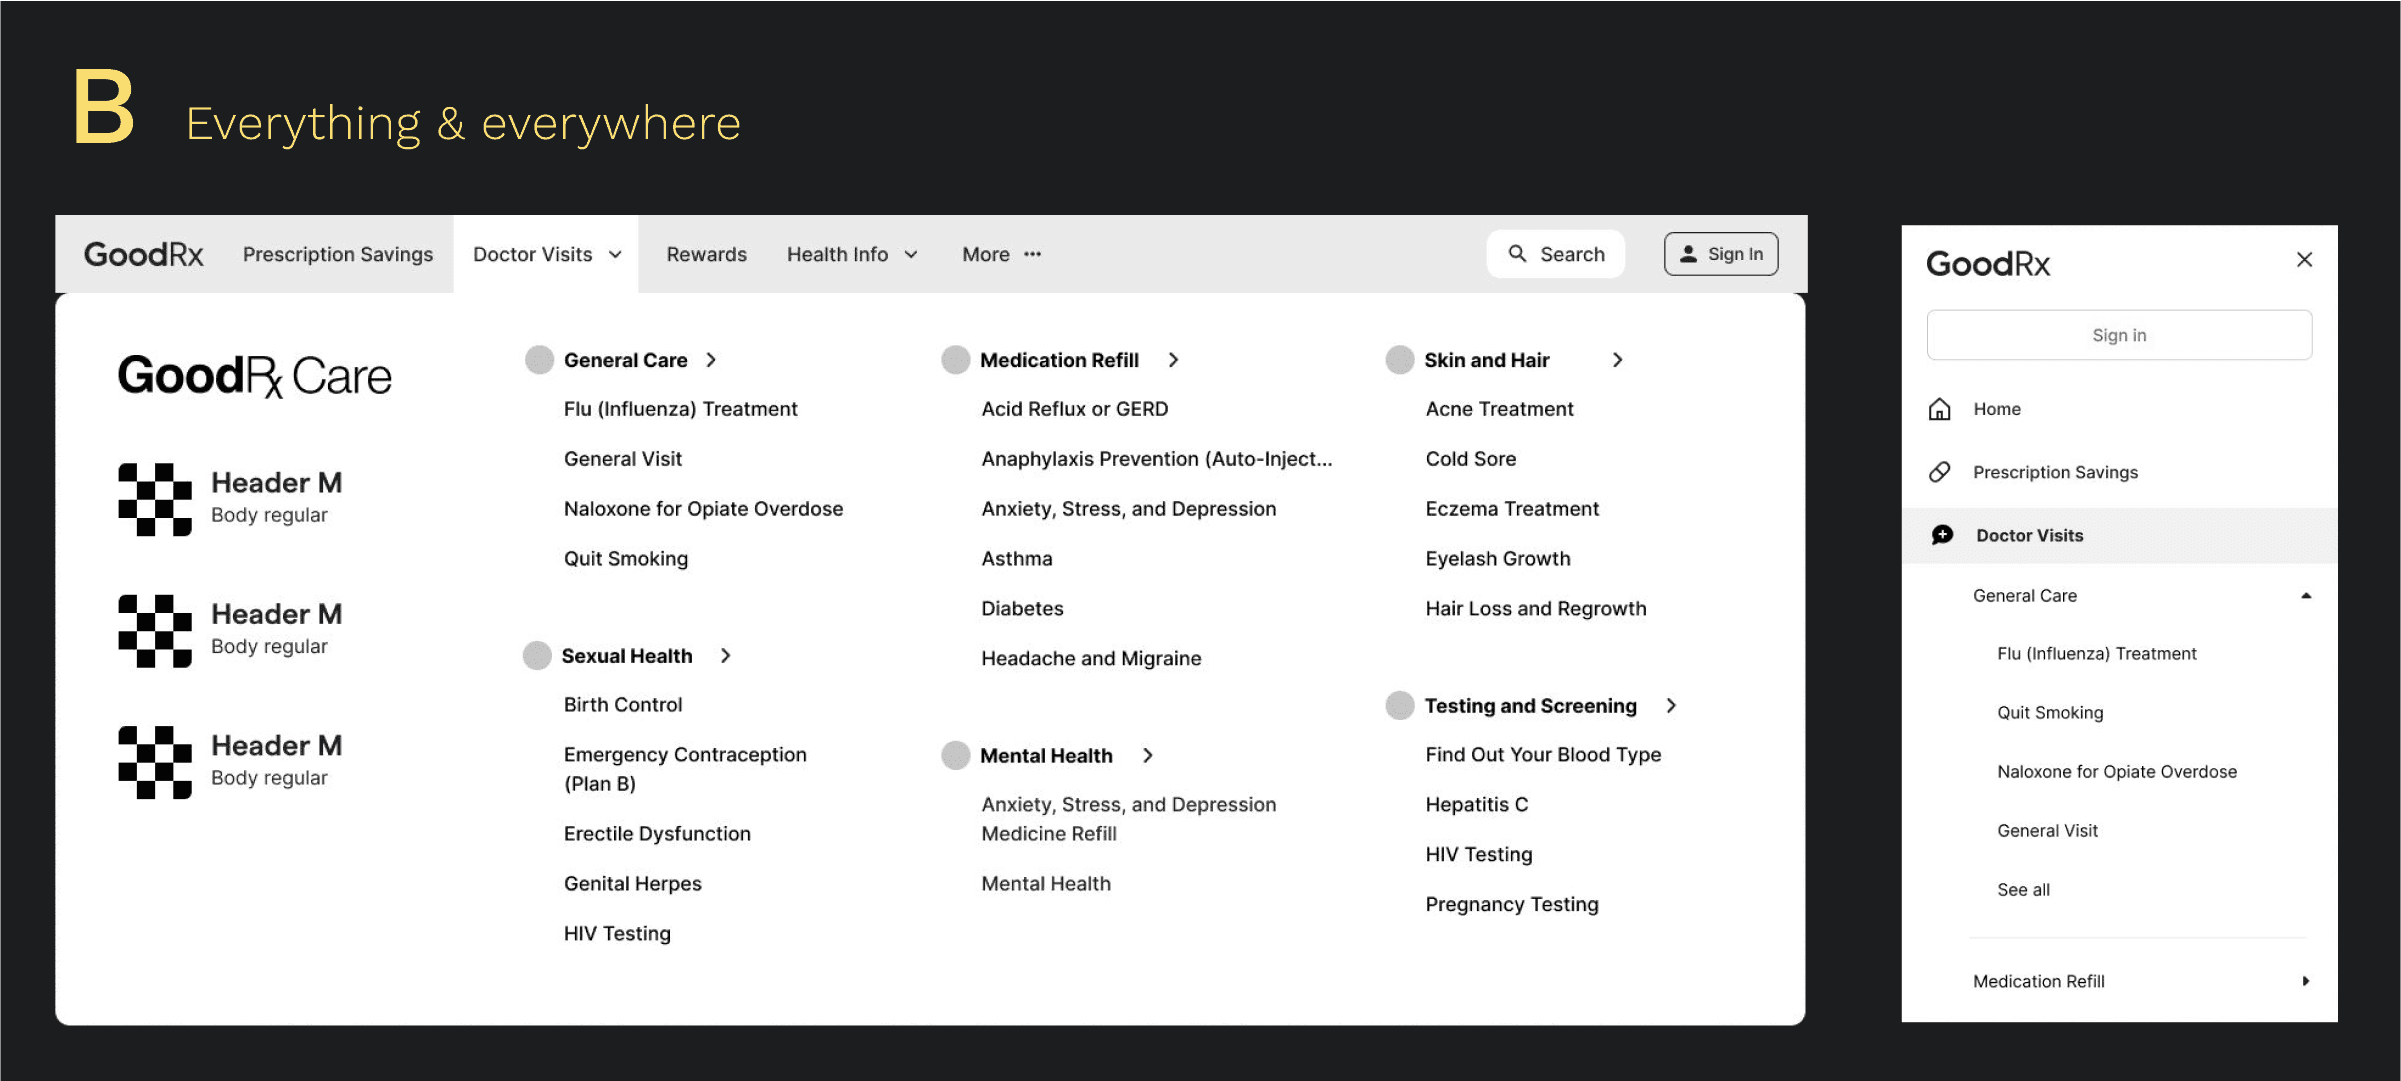The image size is (2401, 1081).
Task: Open the Eyelash Growth link
Action: tap(1498, 559)
